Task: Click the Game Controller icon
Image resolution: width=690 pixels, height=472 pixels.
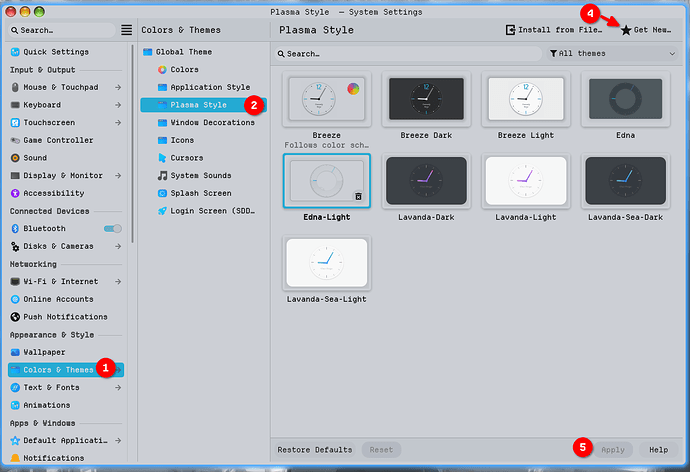Action: click(x=15, y=141)
